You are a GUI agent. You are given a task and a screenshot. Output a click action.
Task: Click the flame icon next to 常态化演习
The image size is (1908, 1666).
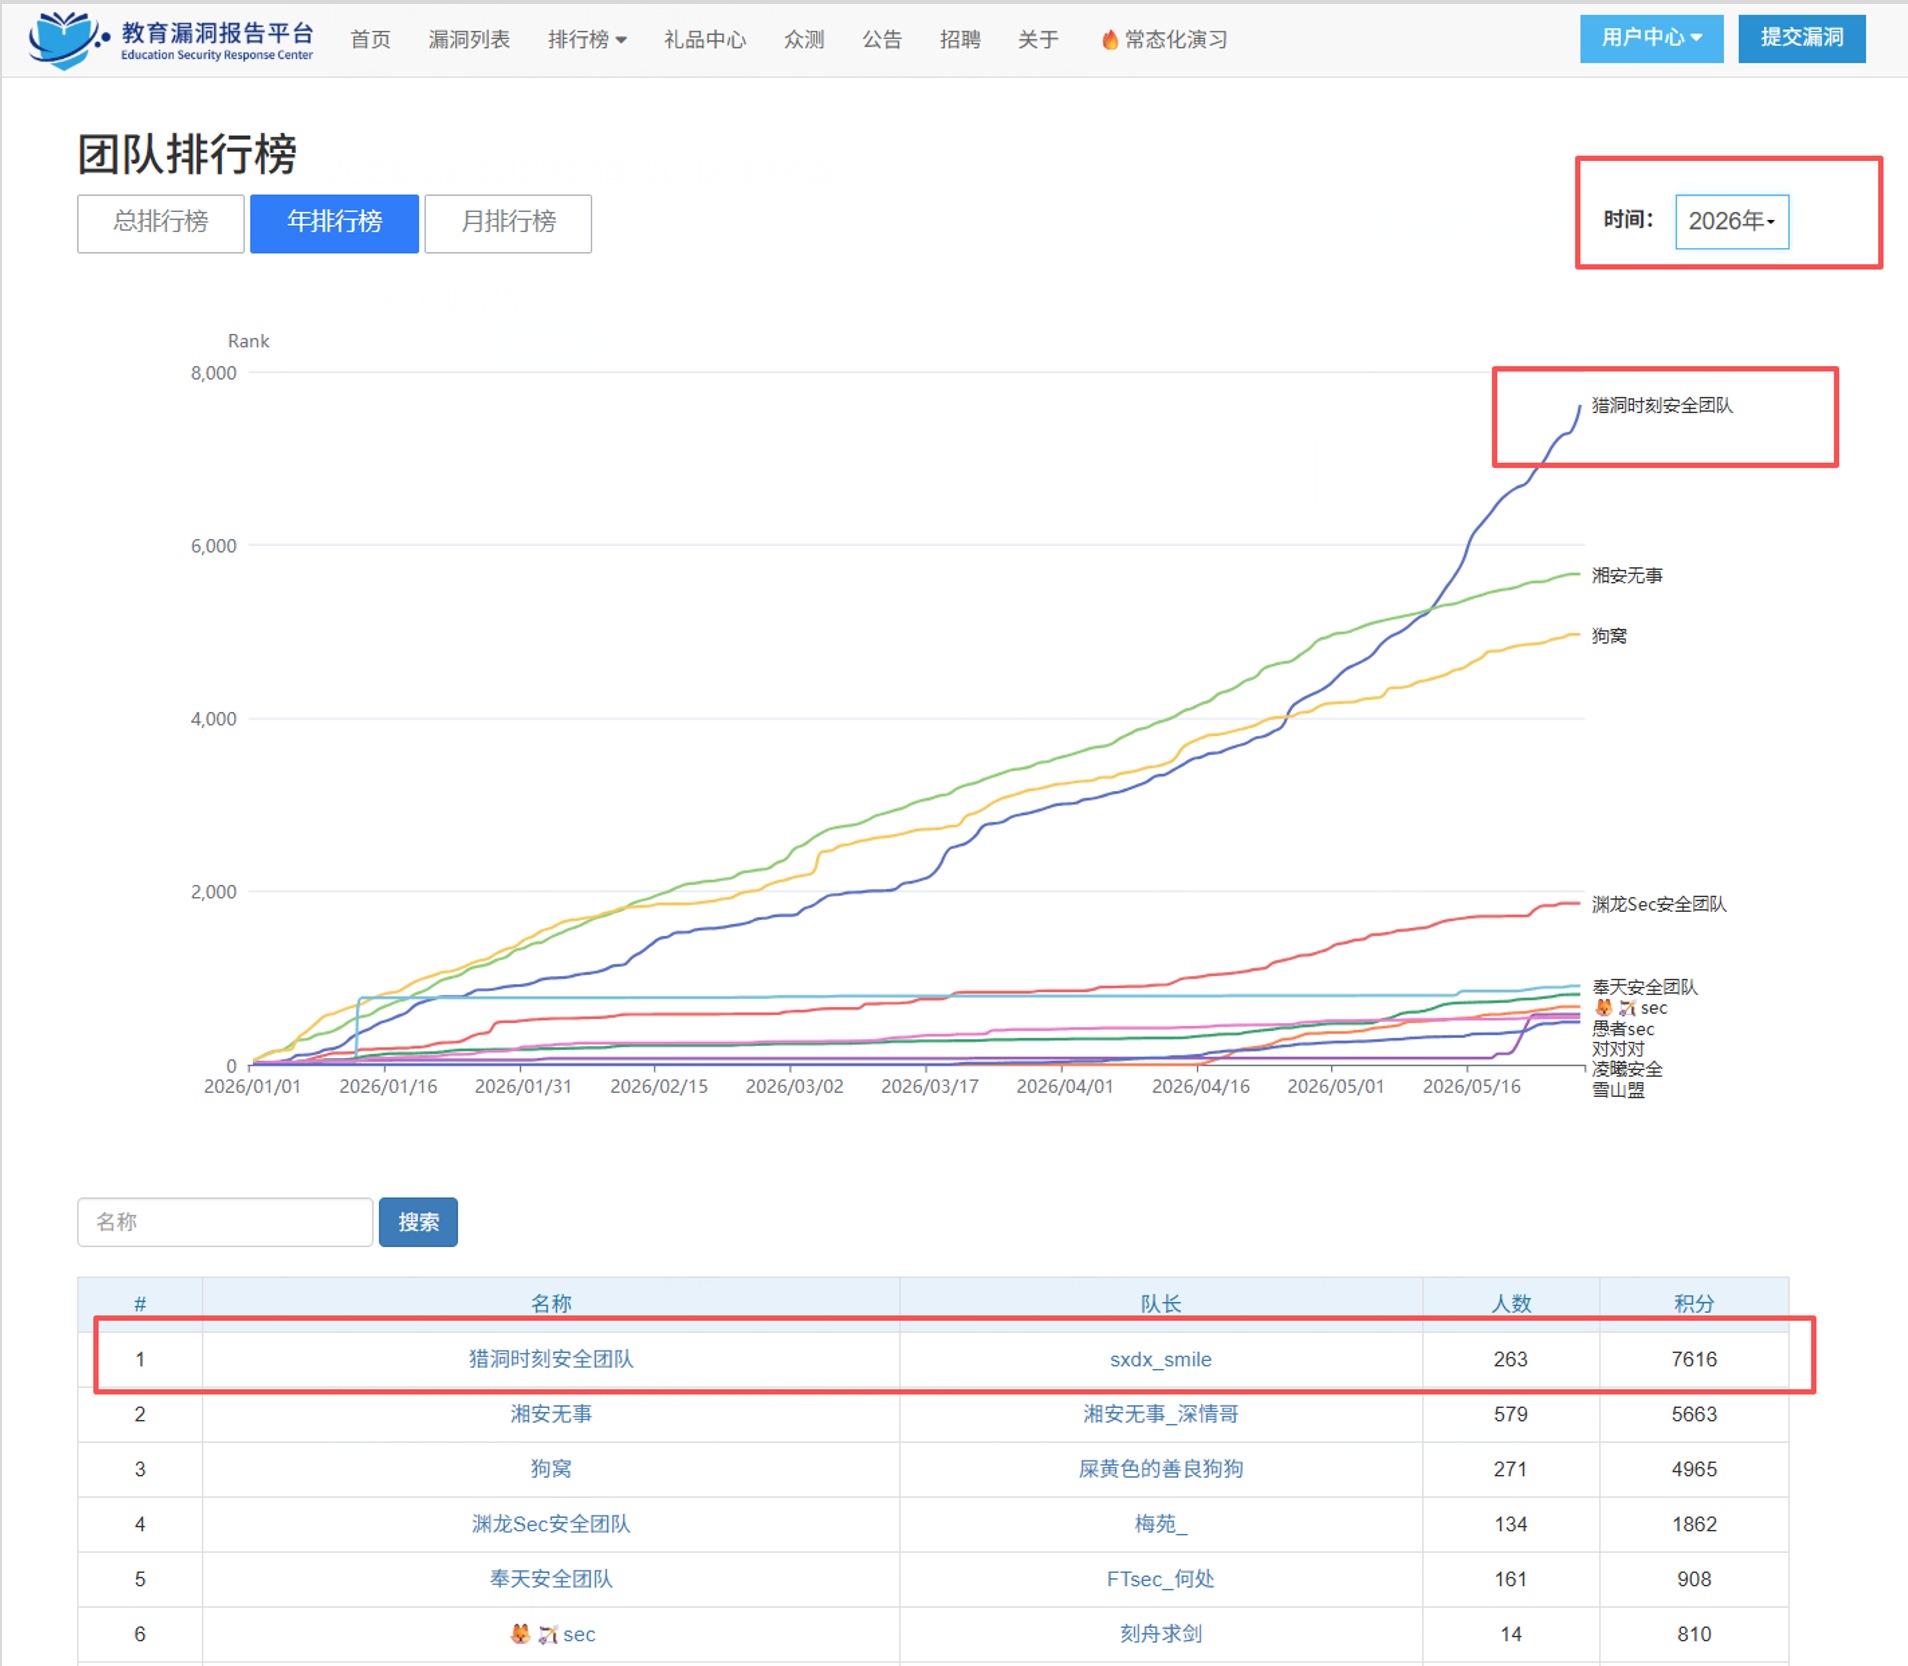pyautogui.click(x=1109, y=39)
